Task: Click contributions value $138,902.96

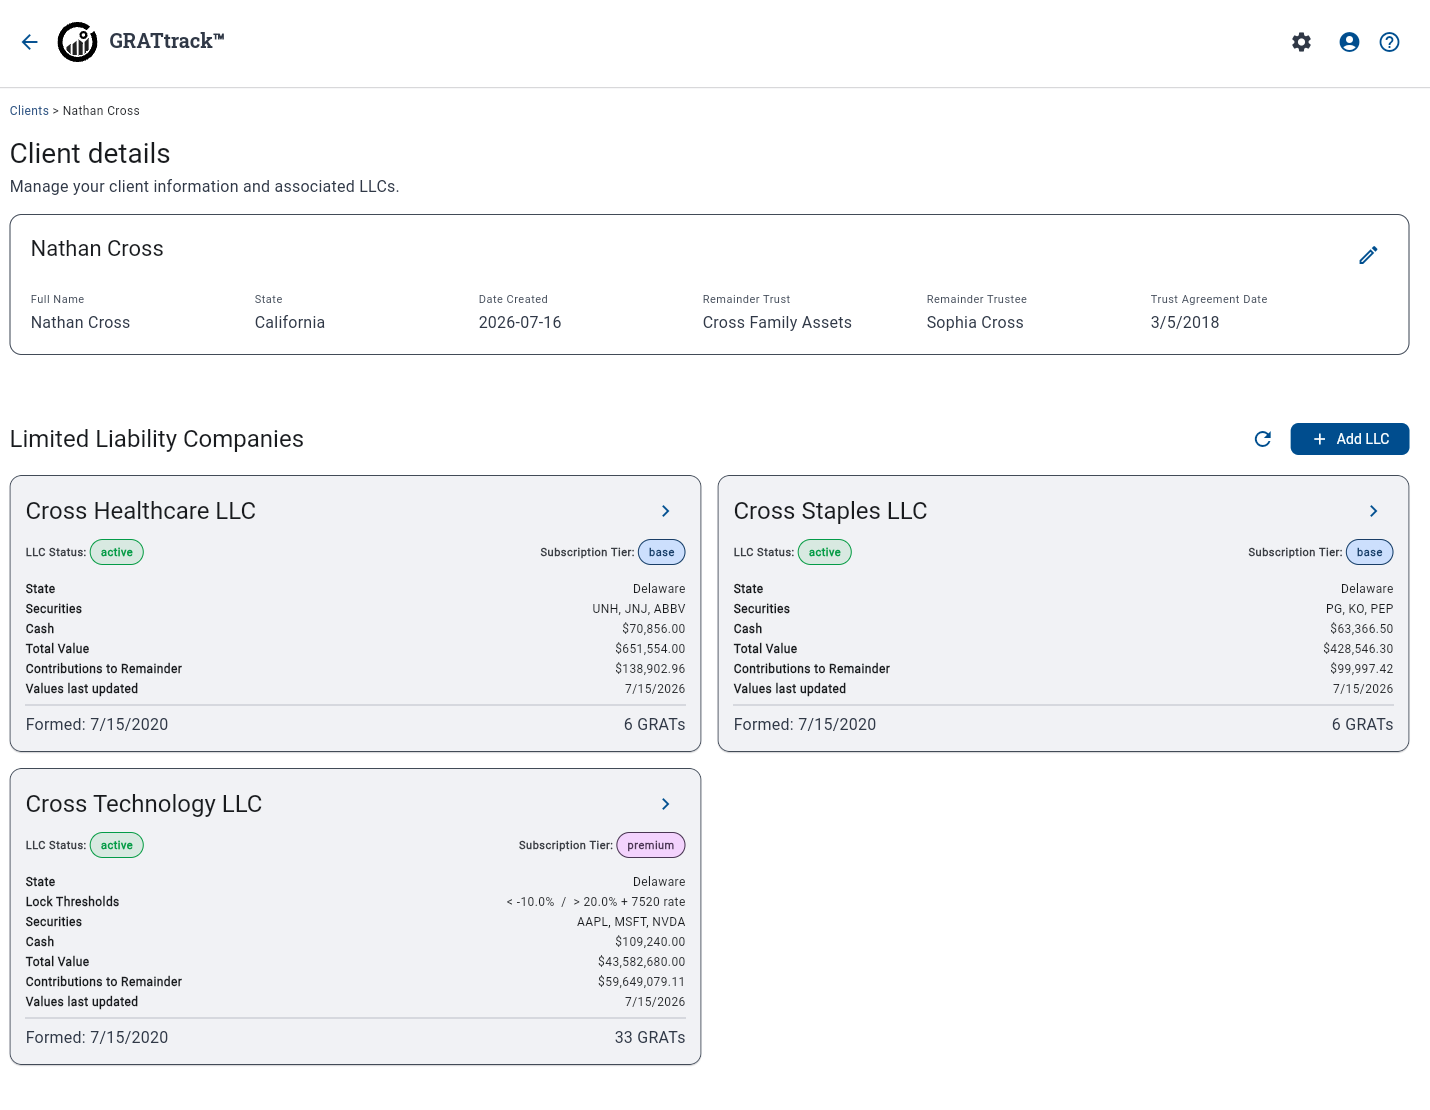Action: click(x=650, y=669)
